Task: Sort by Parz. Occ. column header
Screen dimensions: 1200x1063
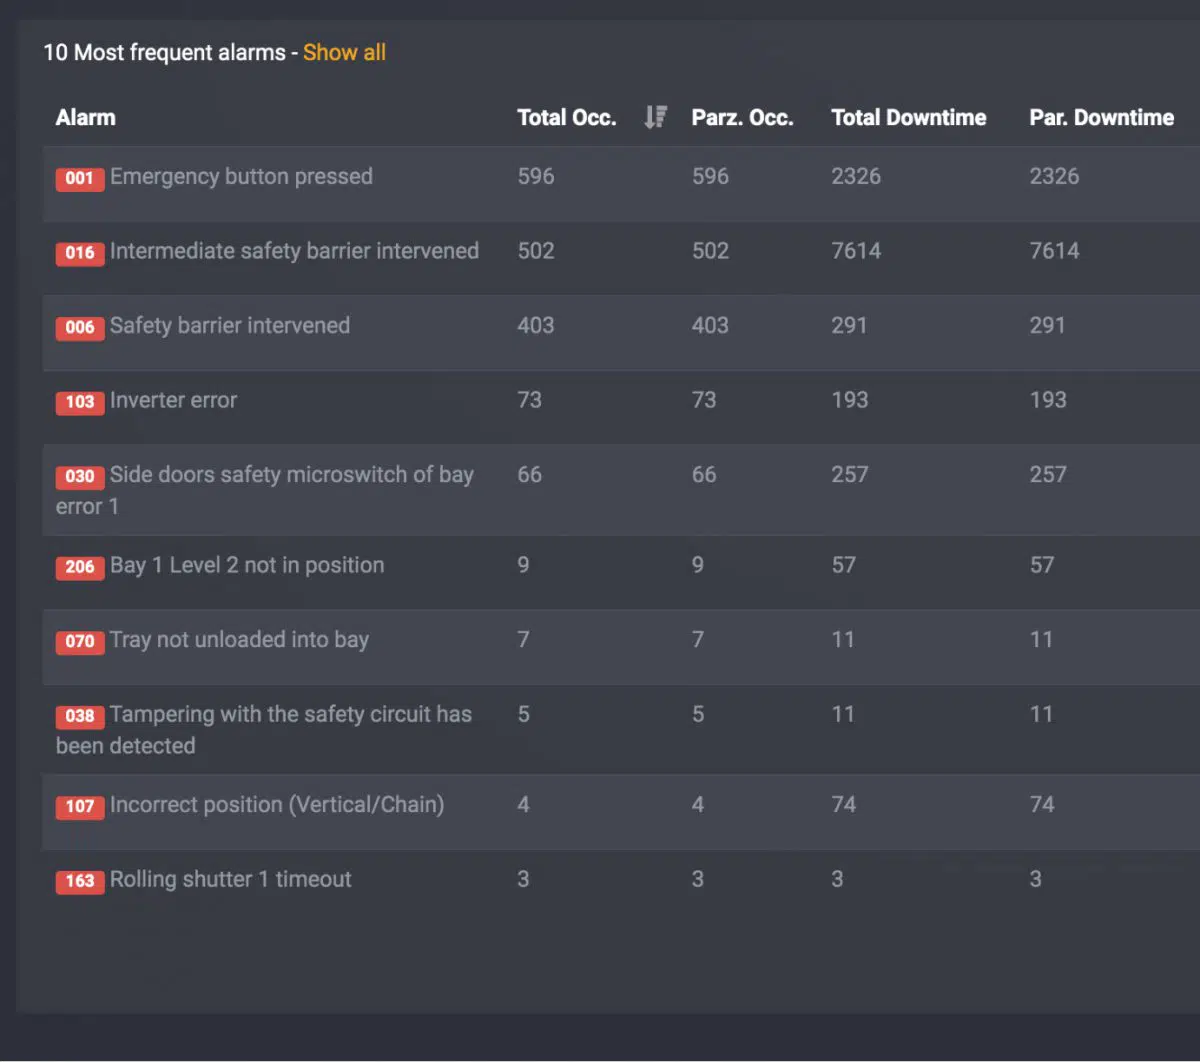Action: click(x=742, y=117)
